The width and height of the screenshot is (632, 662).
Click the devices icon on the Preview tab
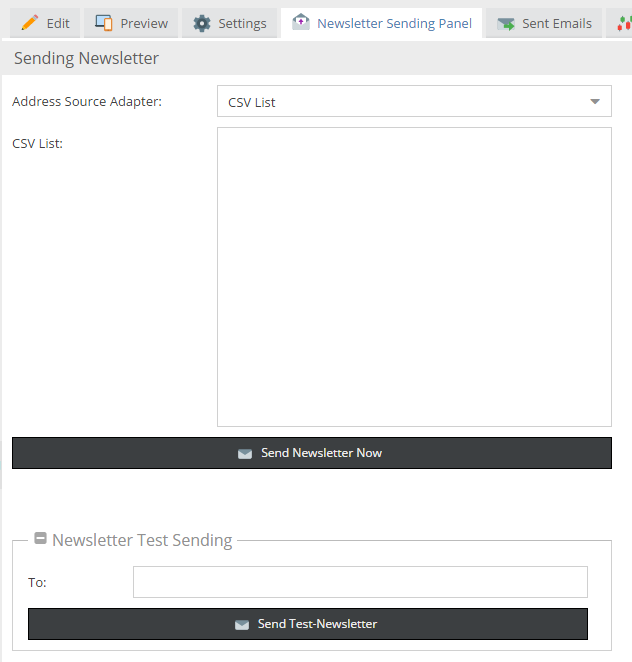pyautogui.click(x=103, y=23)
